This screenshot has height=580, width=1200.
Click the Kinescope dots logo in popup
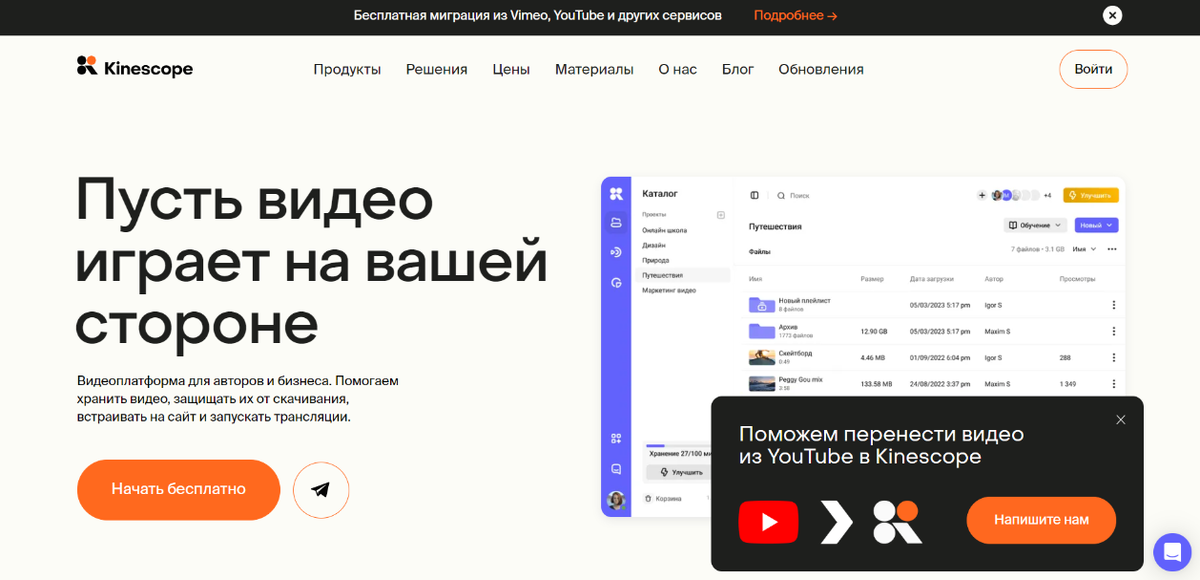coord(897,522)
